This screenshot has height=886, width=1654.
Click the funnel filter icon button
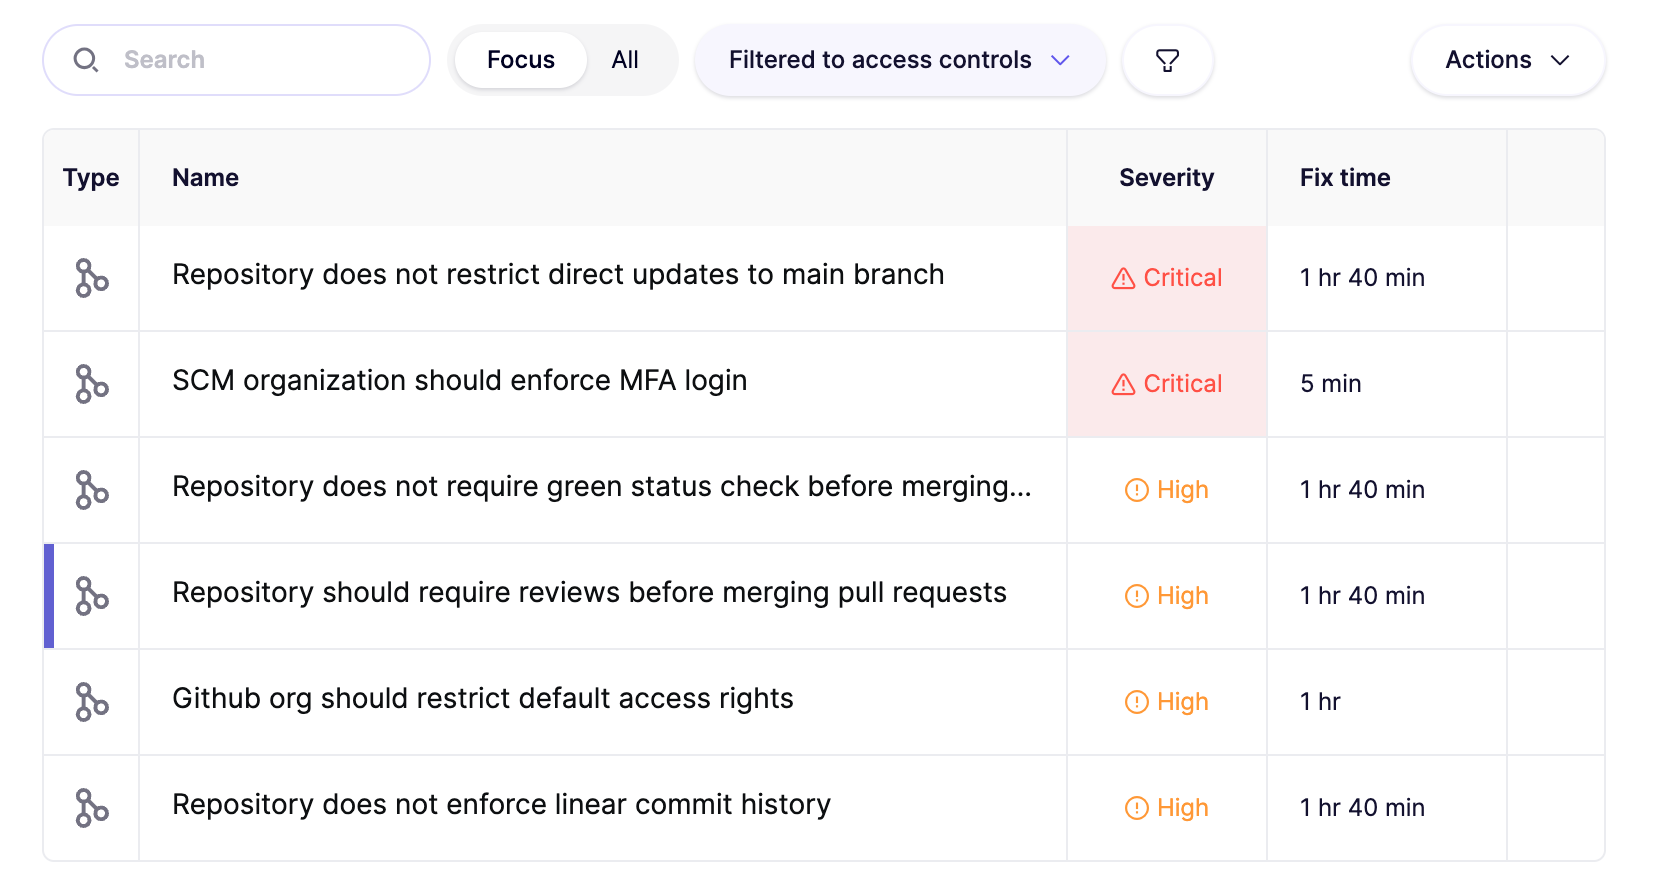[x=1167, y=60]
